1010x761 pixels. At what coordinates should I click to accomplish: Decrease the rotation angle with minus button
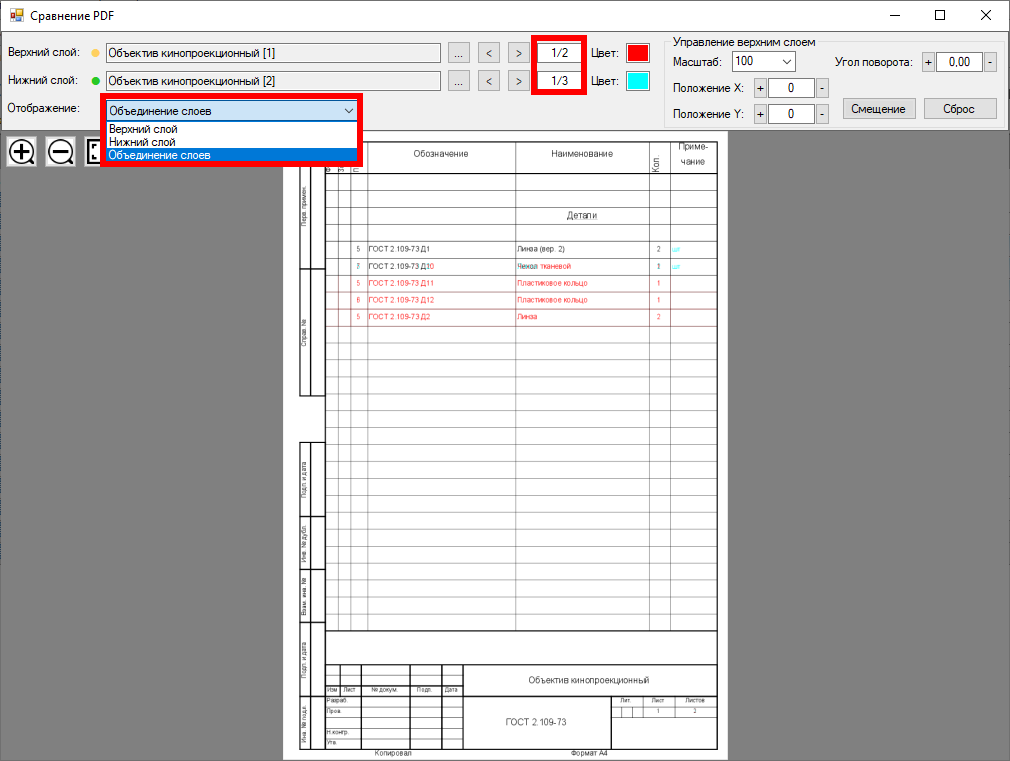[x=990, y=62]
